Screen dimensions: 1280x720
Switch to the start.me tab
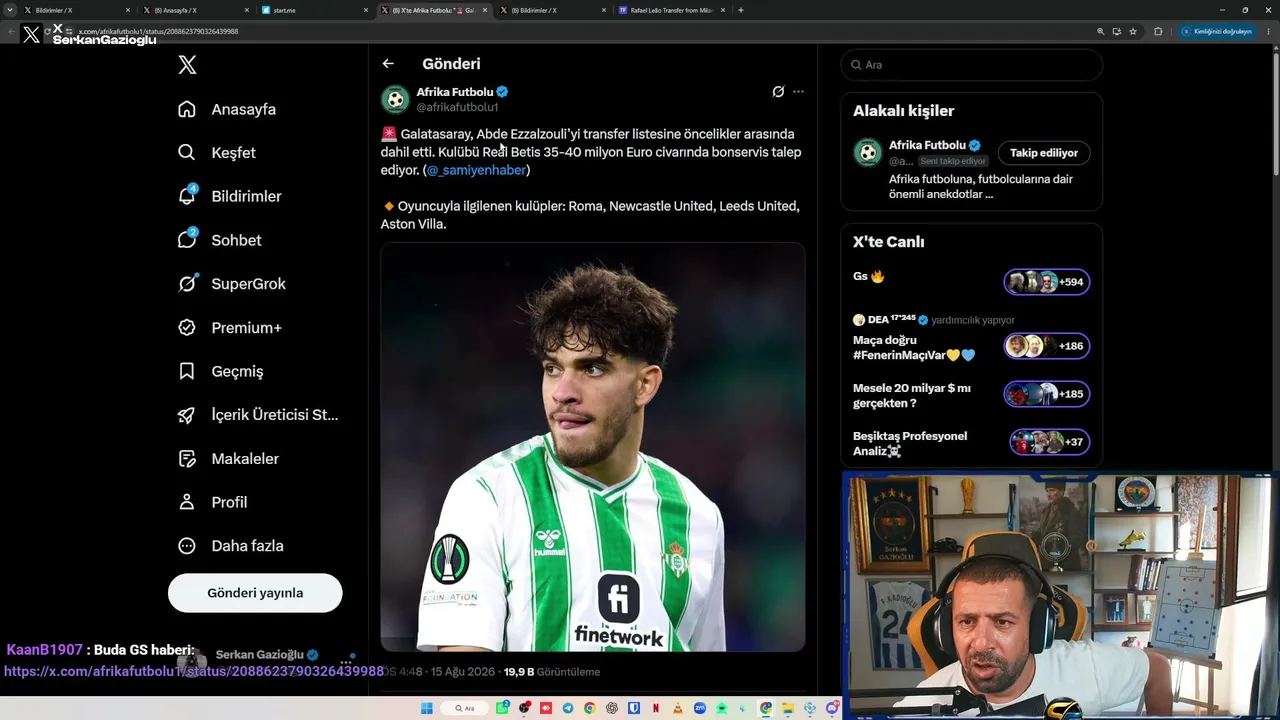pyautogui.click(x=315, y=10)
